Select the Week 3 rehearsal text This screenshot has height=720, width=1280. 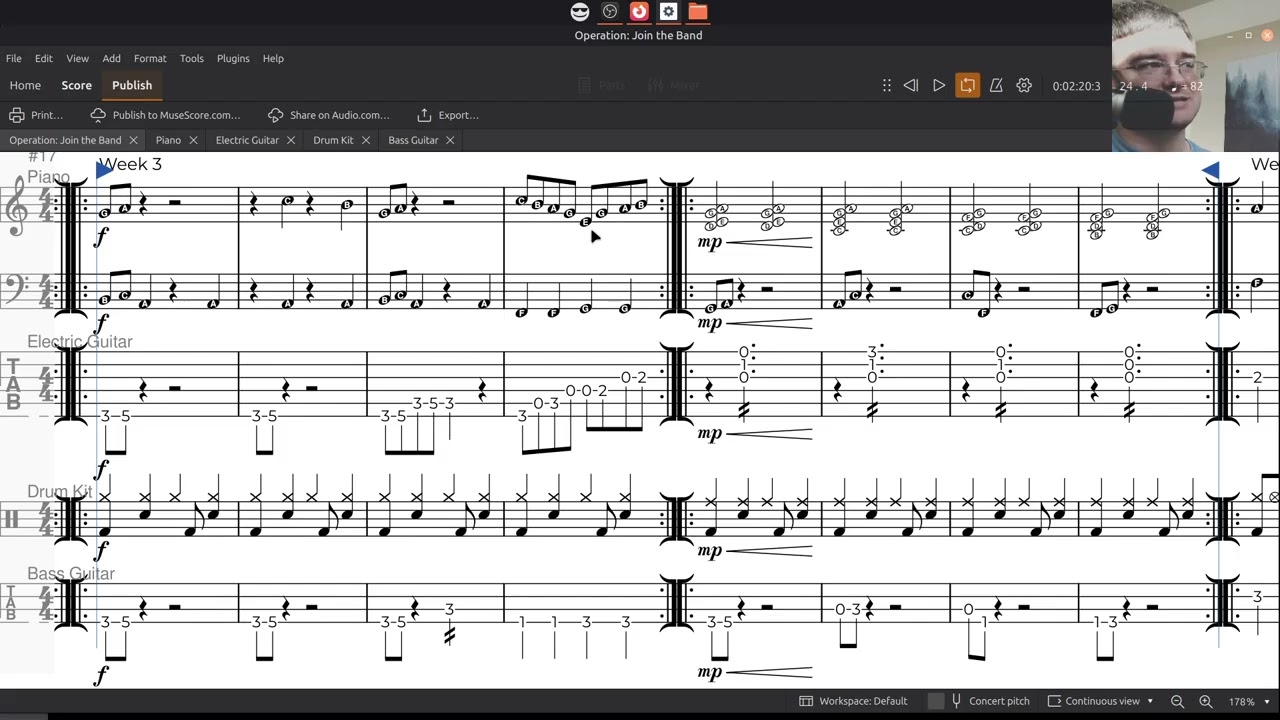[x=130, y=164]
